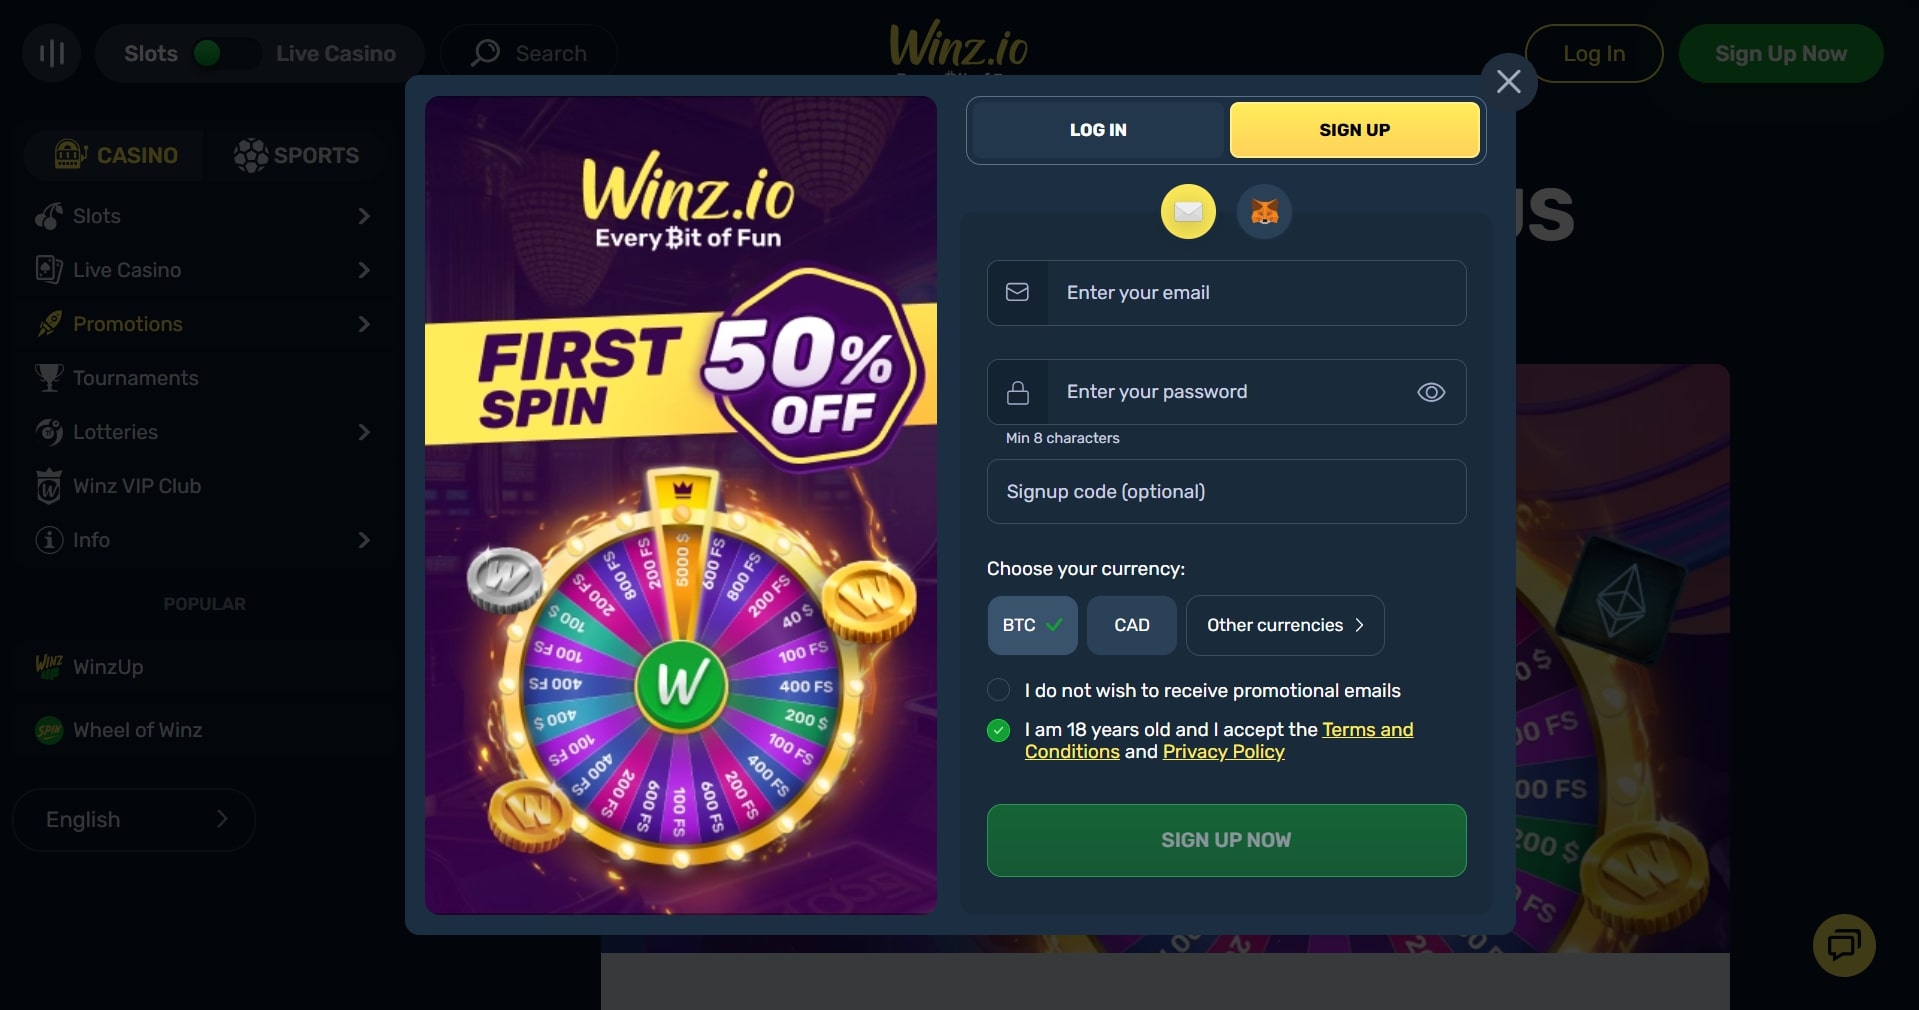This screenshot has height=1010, width=1919.
Task: Toggle the sidebar menu bars icon
Action: coord(51,53)
